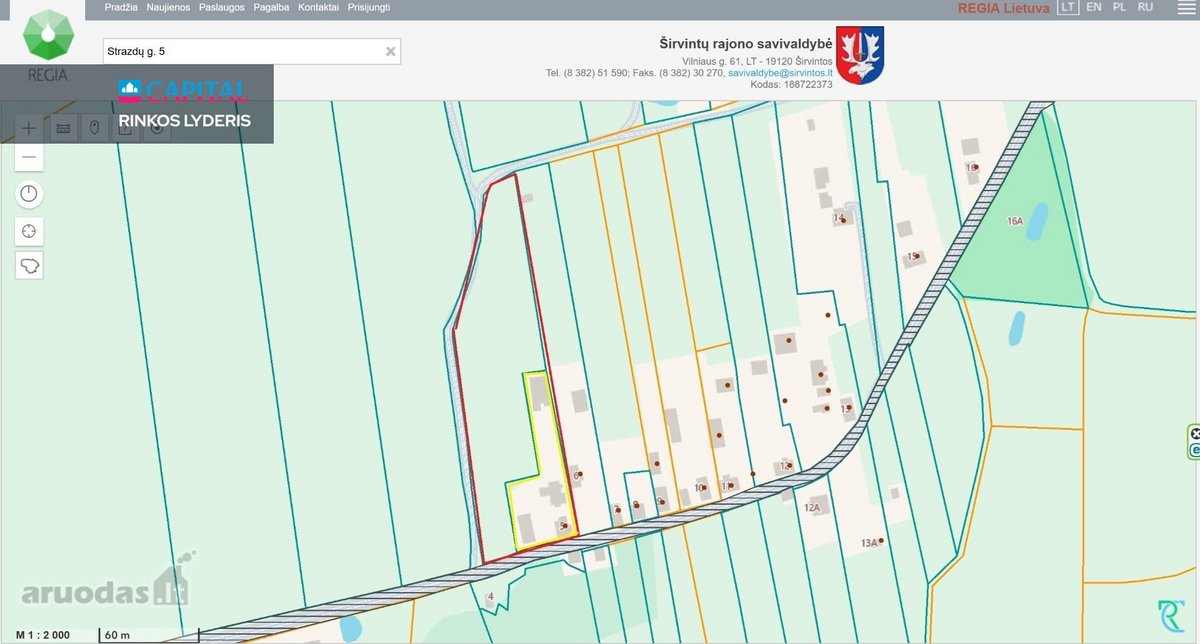Show full Lithuania map outline view
The height and width of the screenshot is (644, 1200).
(29, 266)
